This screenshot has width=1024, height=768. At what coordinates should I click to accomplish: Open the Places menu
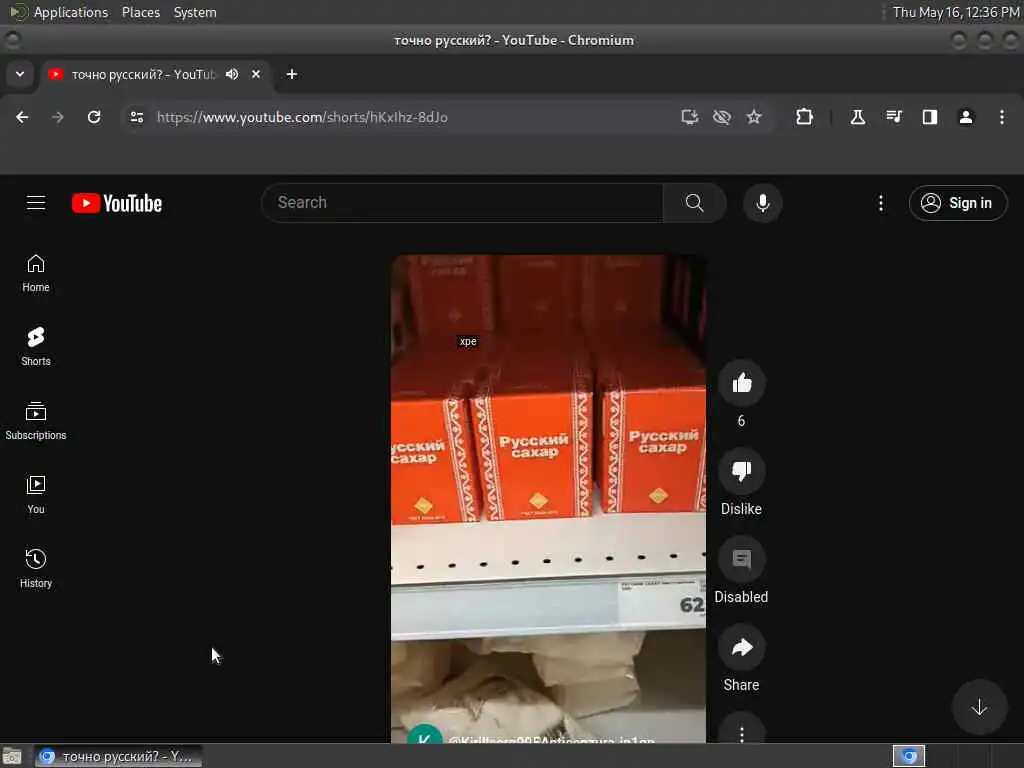pos(140,12)
